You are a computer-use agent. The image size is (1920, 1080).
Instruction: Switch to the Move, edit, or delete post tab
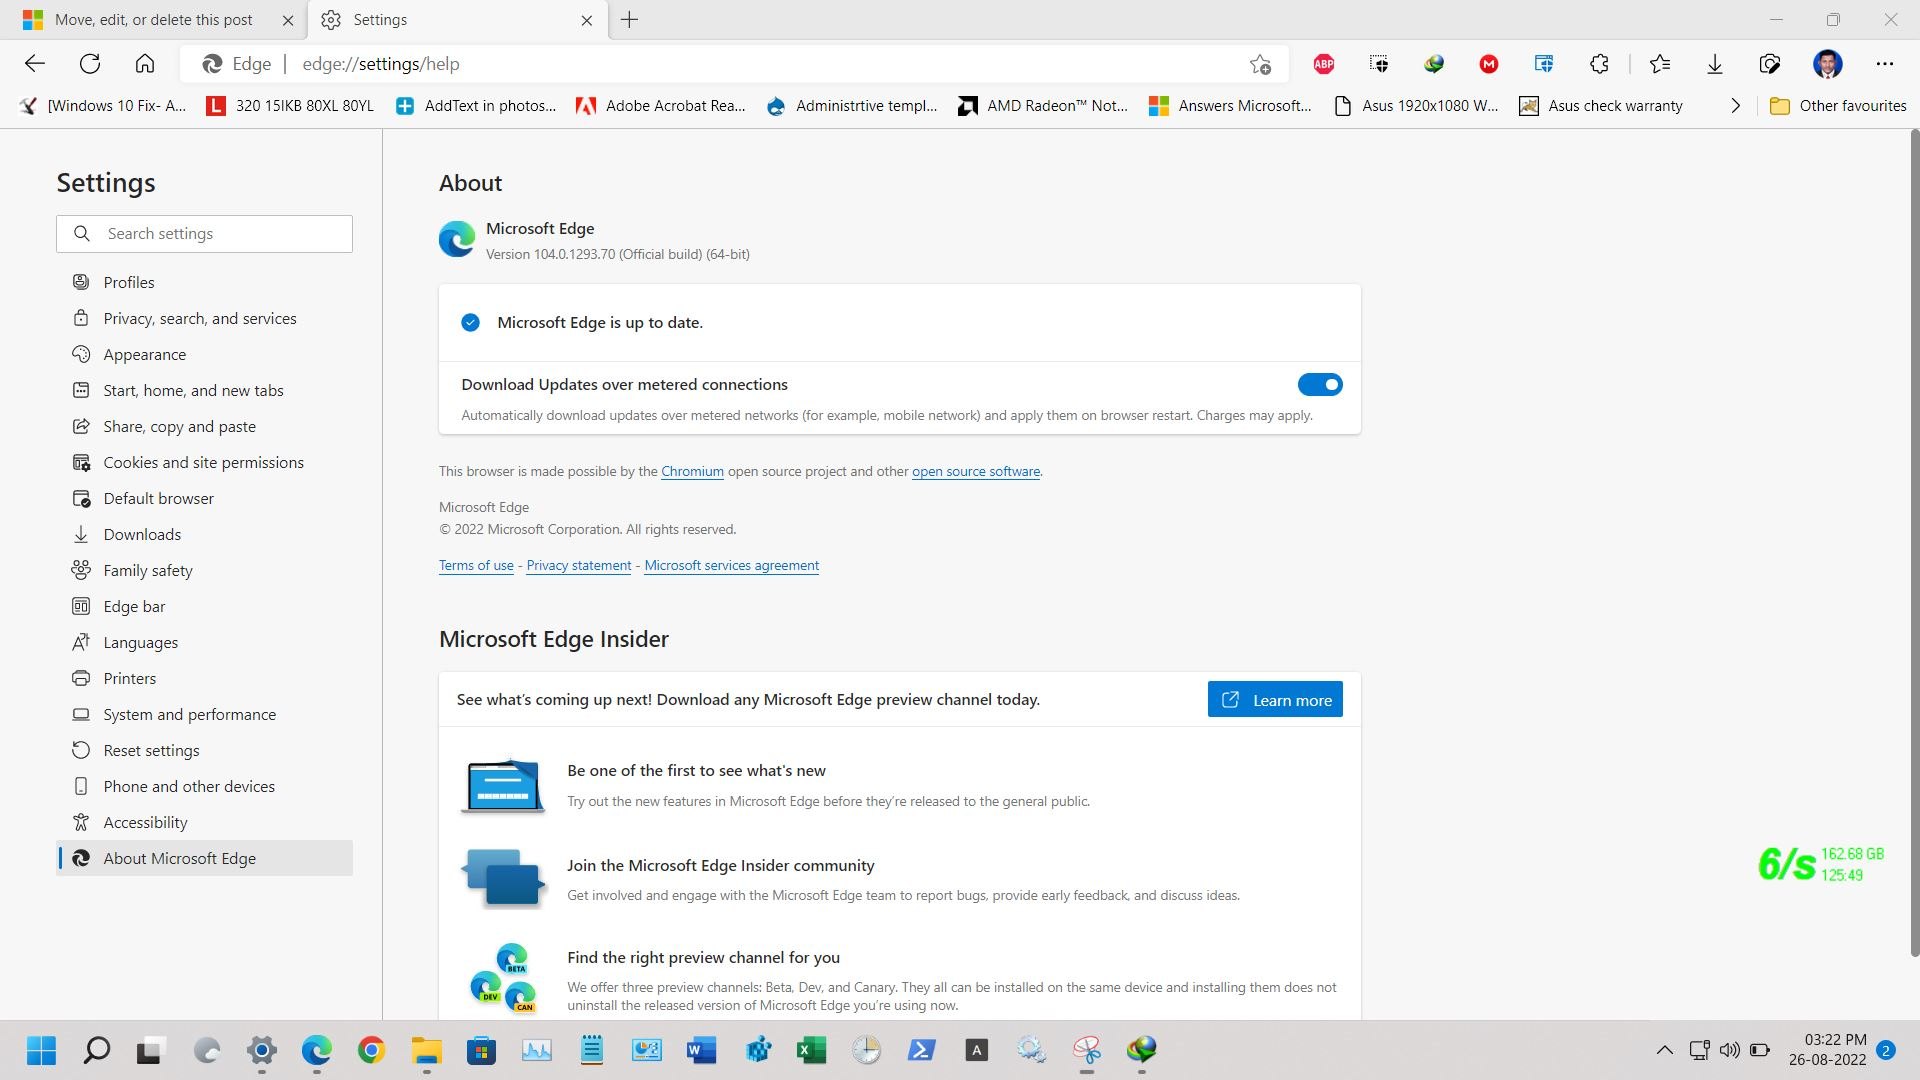(153, 20)
